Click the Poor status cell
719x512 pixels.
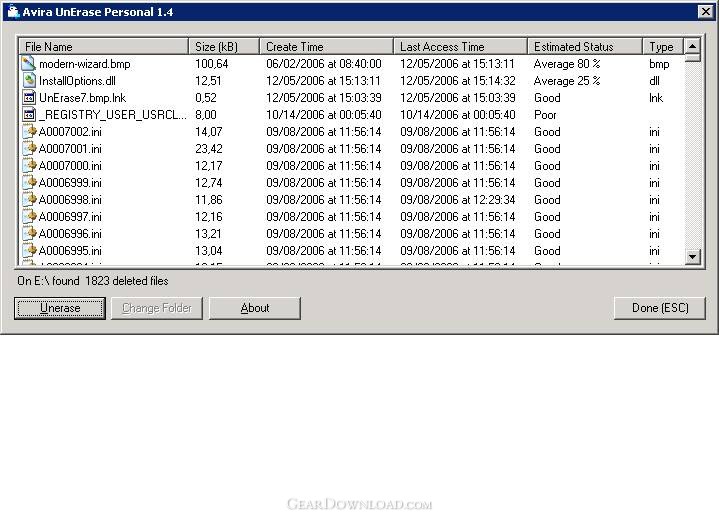click(x=545, y=115)
